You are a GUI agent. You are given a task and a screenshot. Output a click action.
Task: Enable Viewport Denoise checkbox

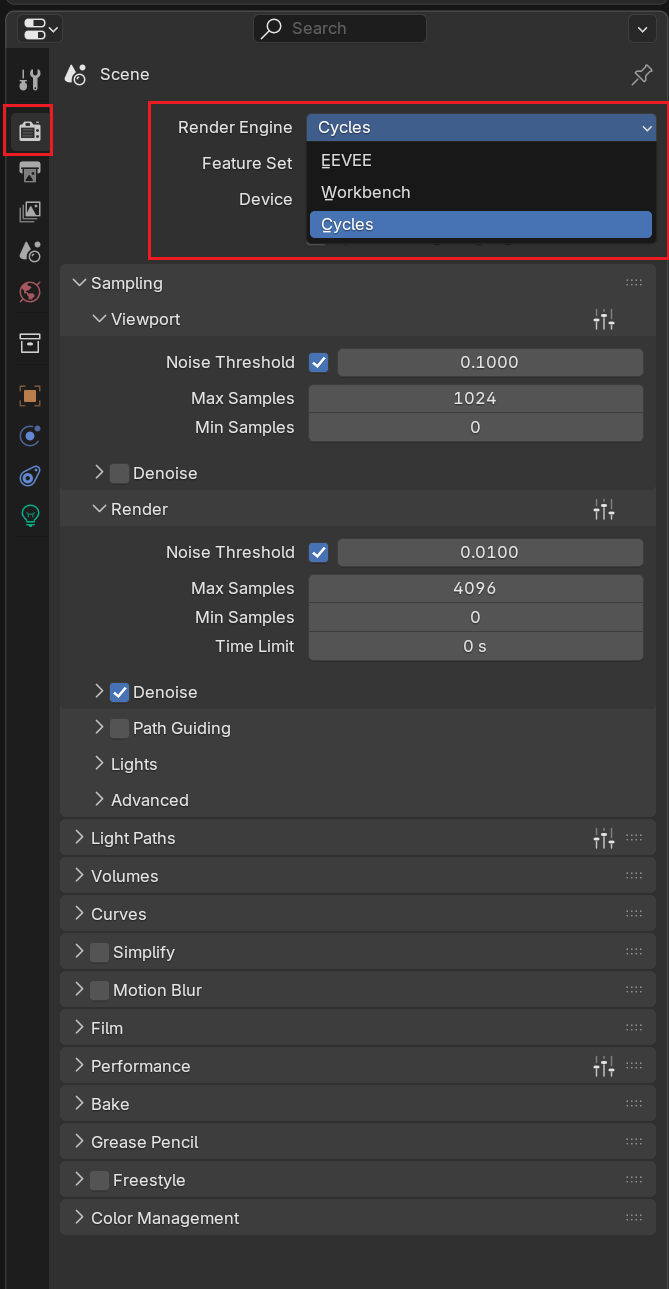(x=119, y=473)
